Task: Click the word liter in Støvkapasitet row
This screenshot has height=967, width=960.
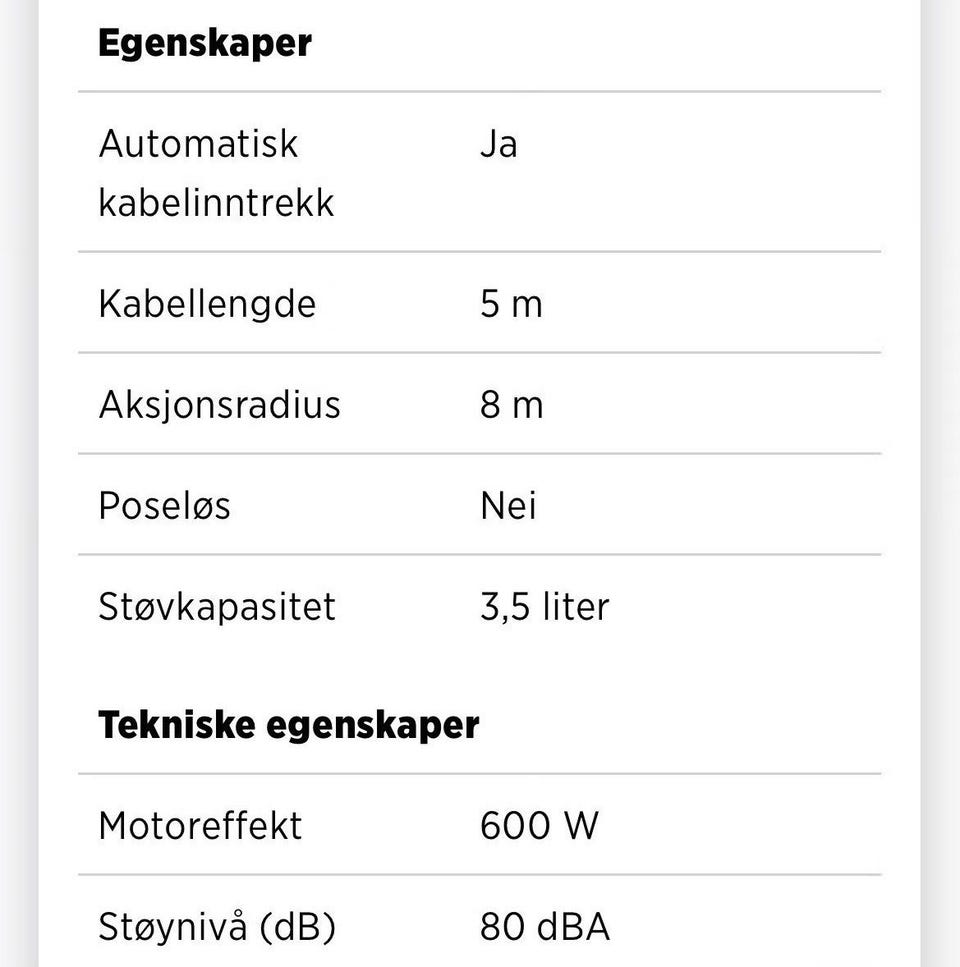Action: click(x=575, y=606)
